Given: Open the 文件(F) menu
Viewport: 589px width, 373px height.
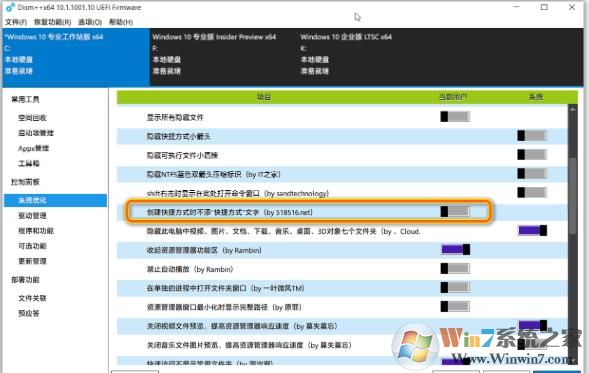Looking at the screenshot, I should [16, 22].
